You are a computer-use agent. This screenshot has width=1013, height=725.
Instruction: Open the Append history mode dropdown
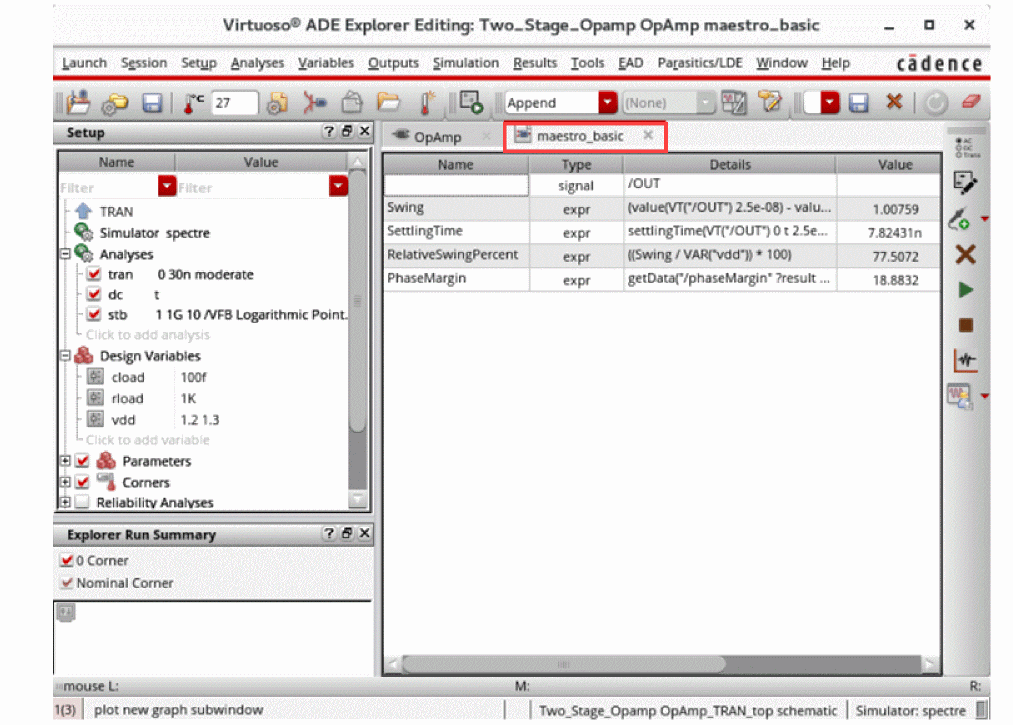(x=607, y=103)
